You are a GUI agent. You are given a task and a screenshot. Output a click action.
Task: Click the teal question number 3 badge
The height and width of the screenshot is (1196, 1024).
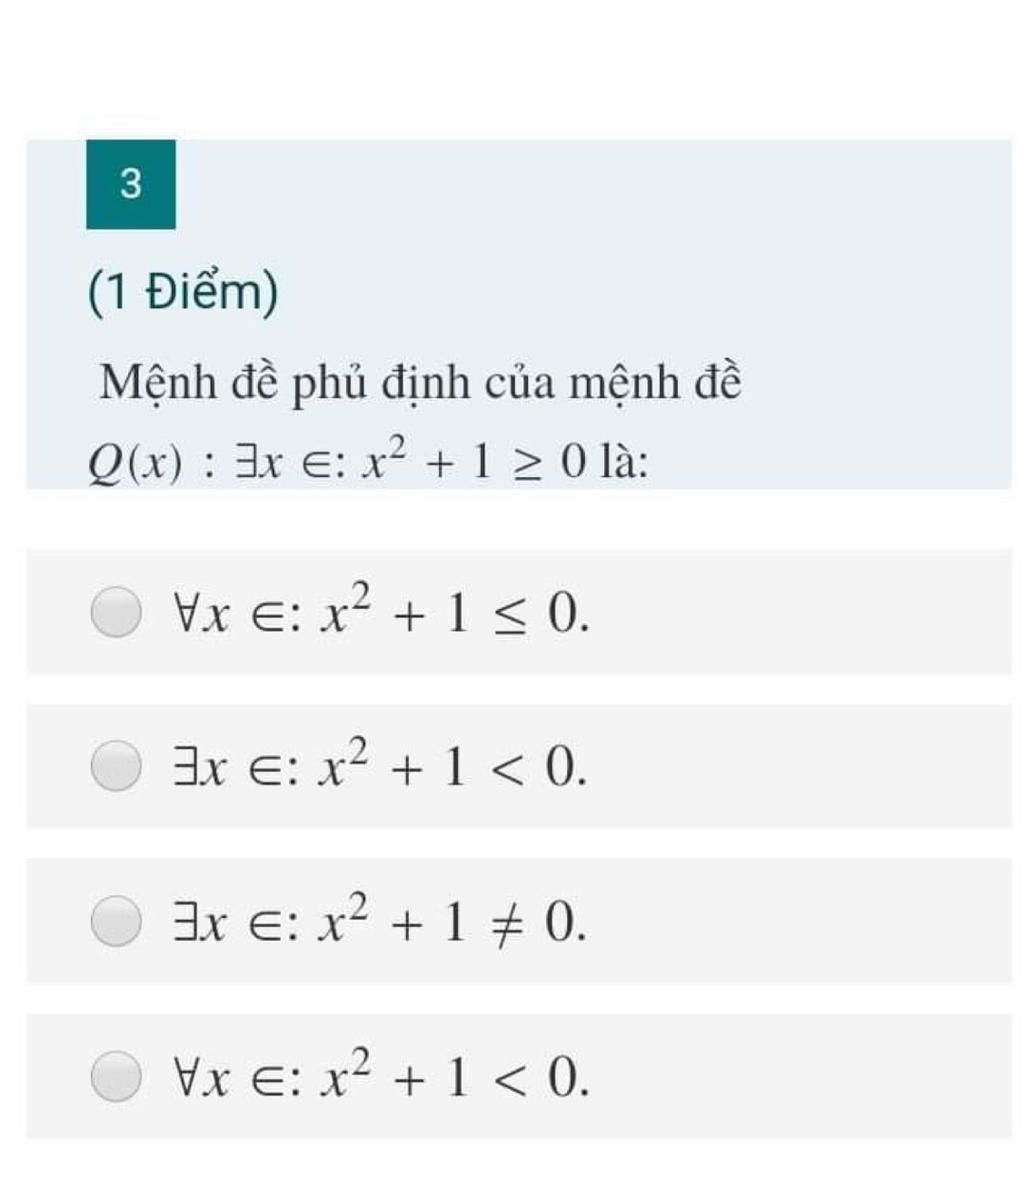point(131,185)
